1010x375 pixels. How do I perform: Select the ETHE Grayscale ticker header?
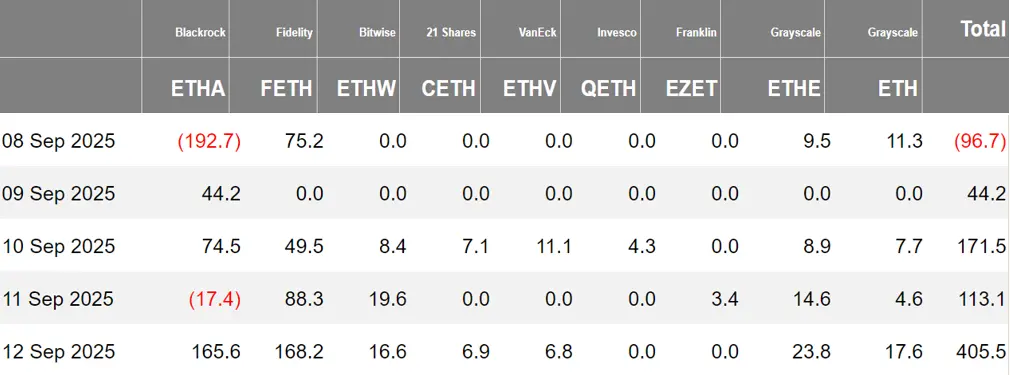click(x=794, y=88)
